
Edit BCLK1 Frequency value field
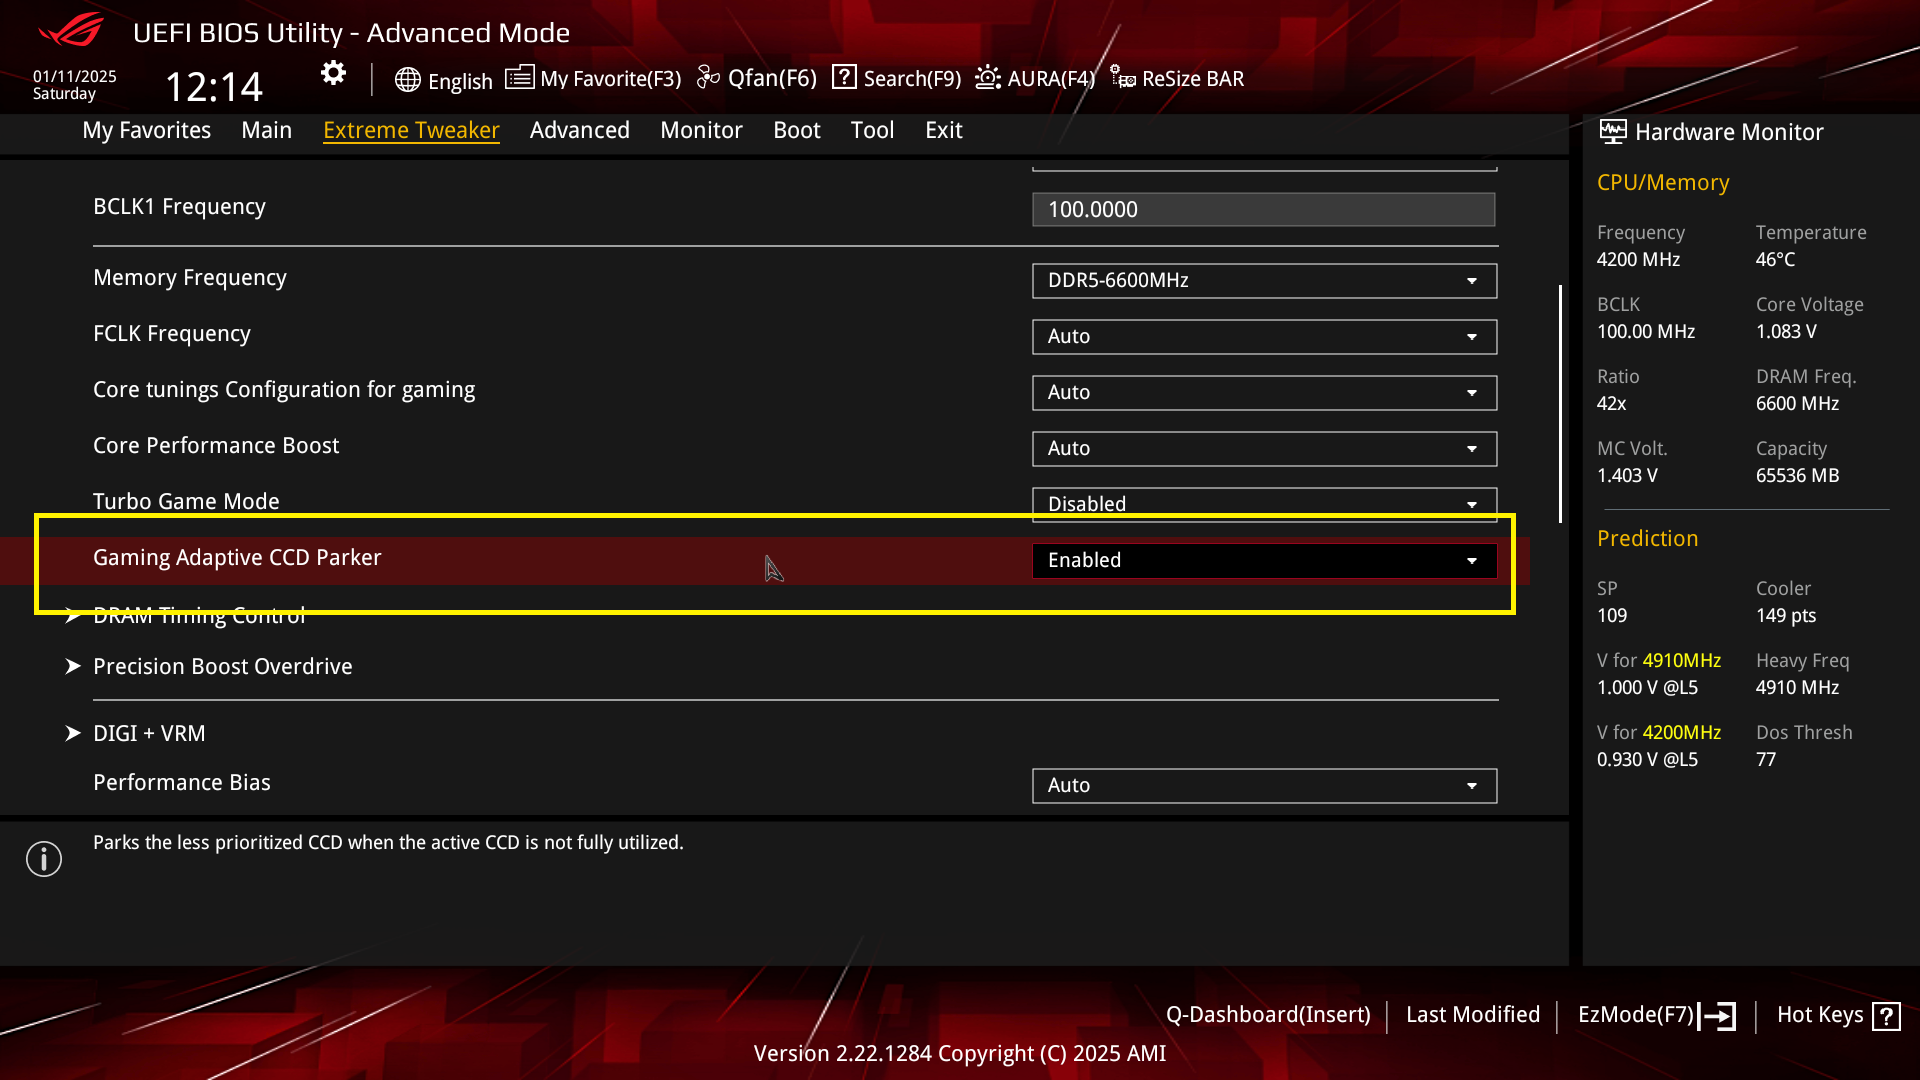(x=1264, y=209)
